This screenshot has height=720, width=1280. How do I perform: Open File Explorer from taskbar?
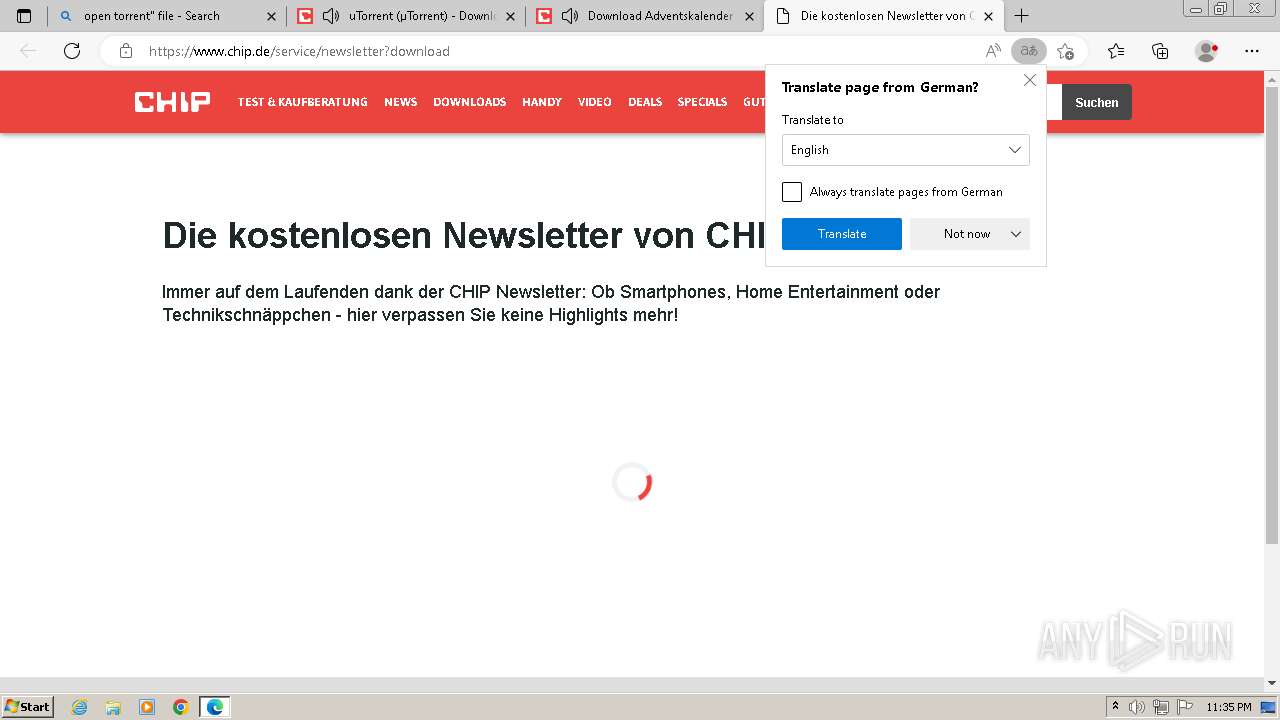[113, 707]
